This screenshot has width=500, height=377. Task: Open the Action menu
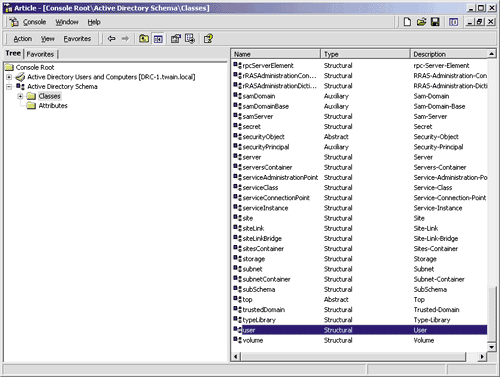coord(23,39)
